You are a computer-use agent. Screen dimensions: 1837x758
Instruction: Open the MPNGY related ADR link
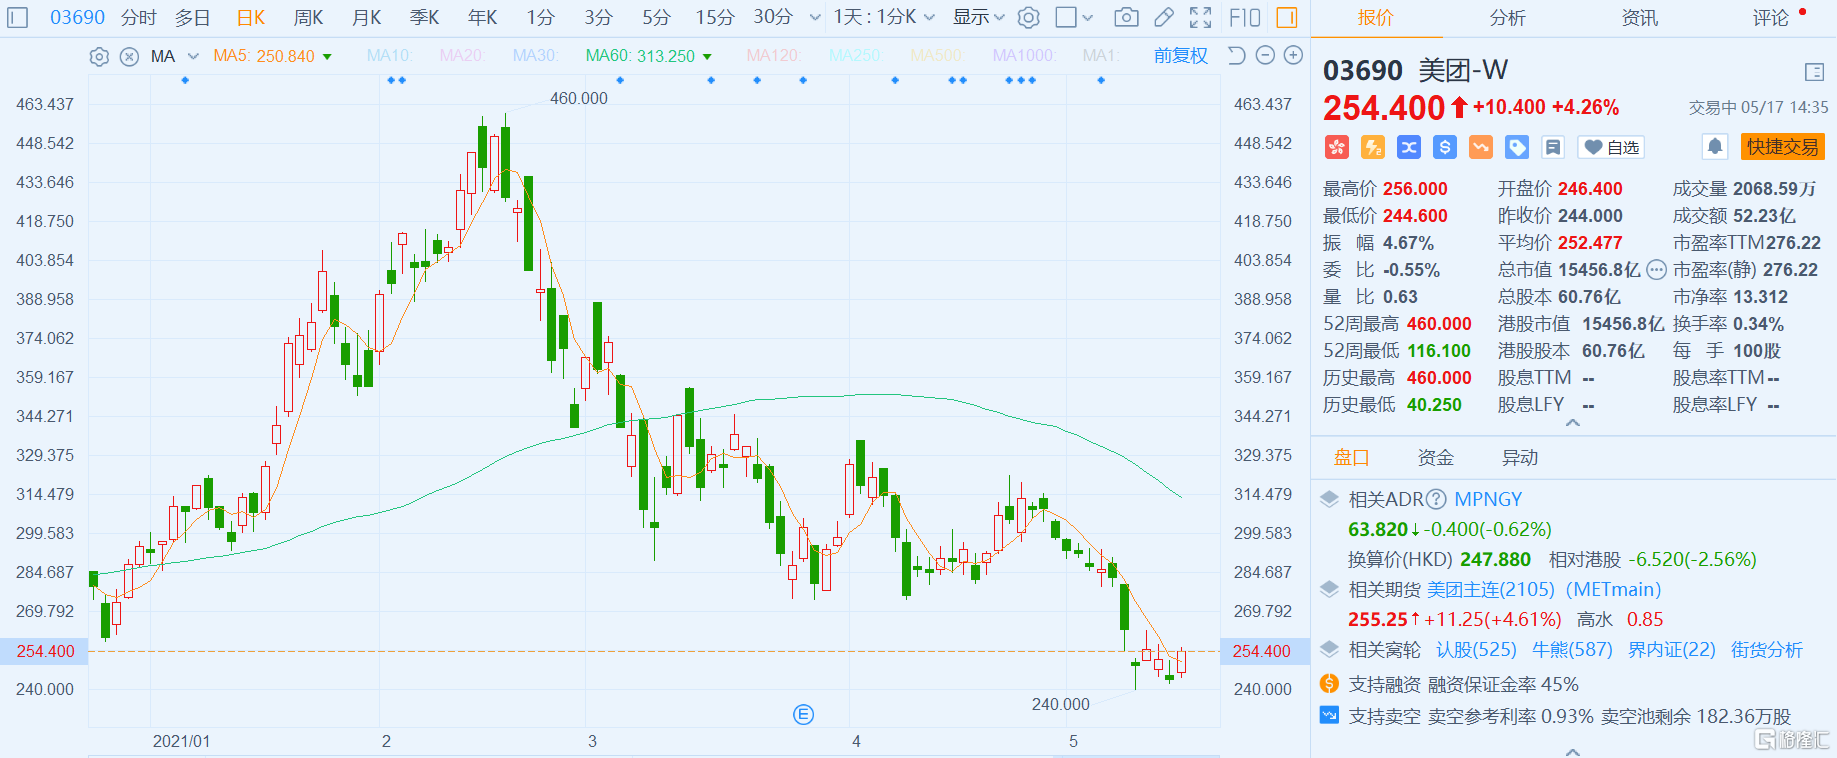pos(1487,499)
